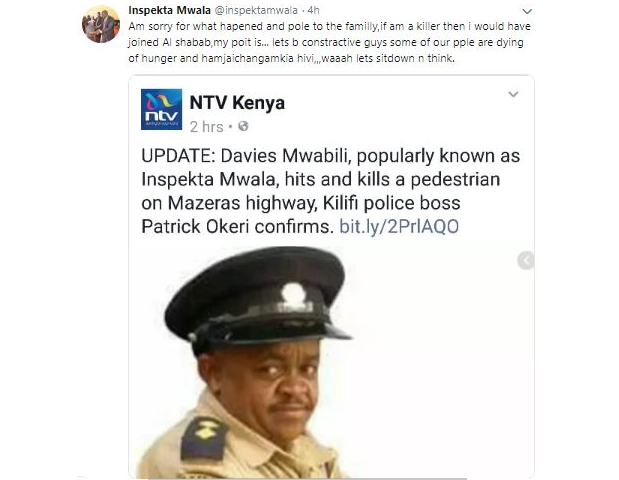Click the cap badge emblem in photo
The width and height of the screenshot is (619, 480).
tap(293, 295)
